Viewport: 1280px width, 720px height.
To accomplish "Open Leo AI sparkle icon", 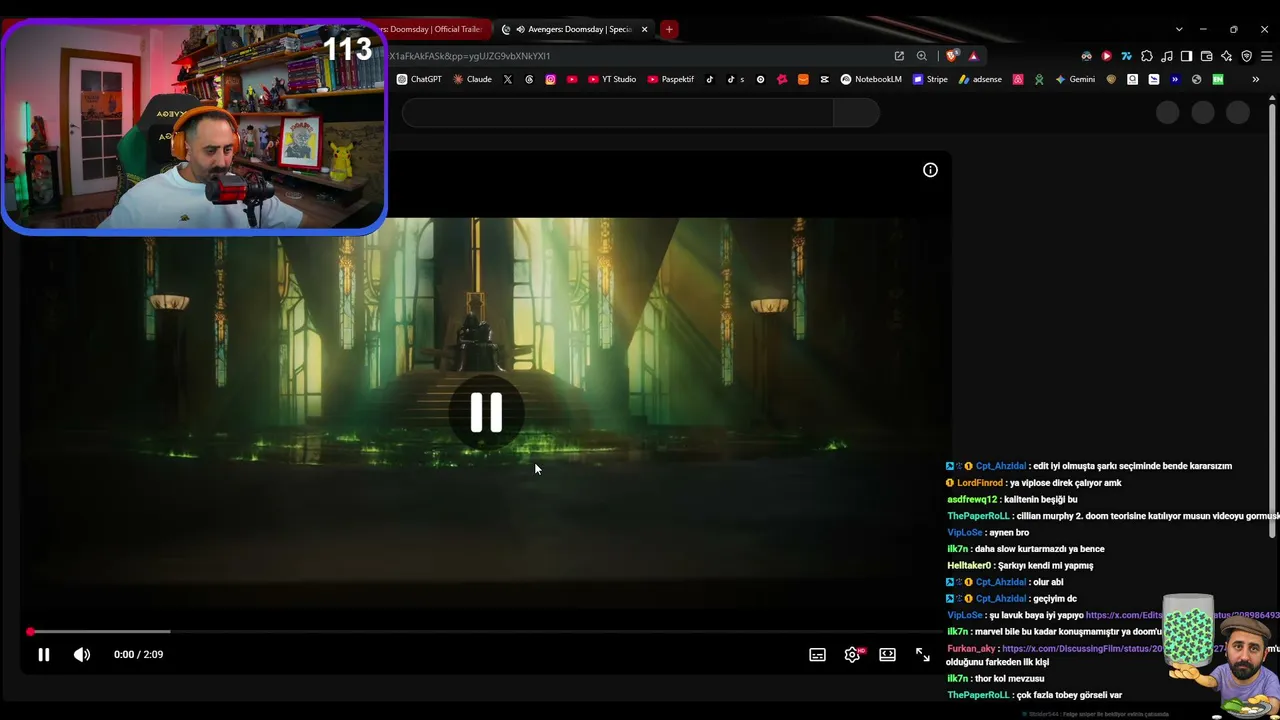I will click(x=1226, y=56).
